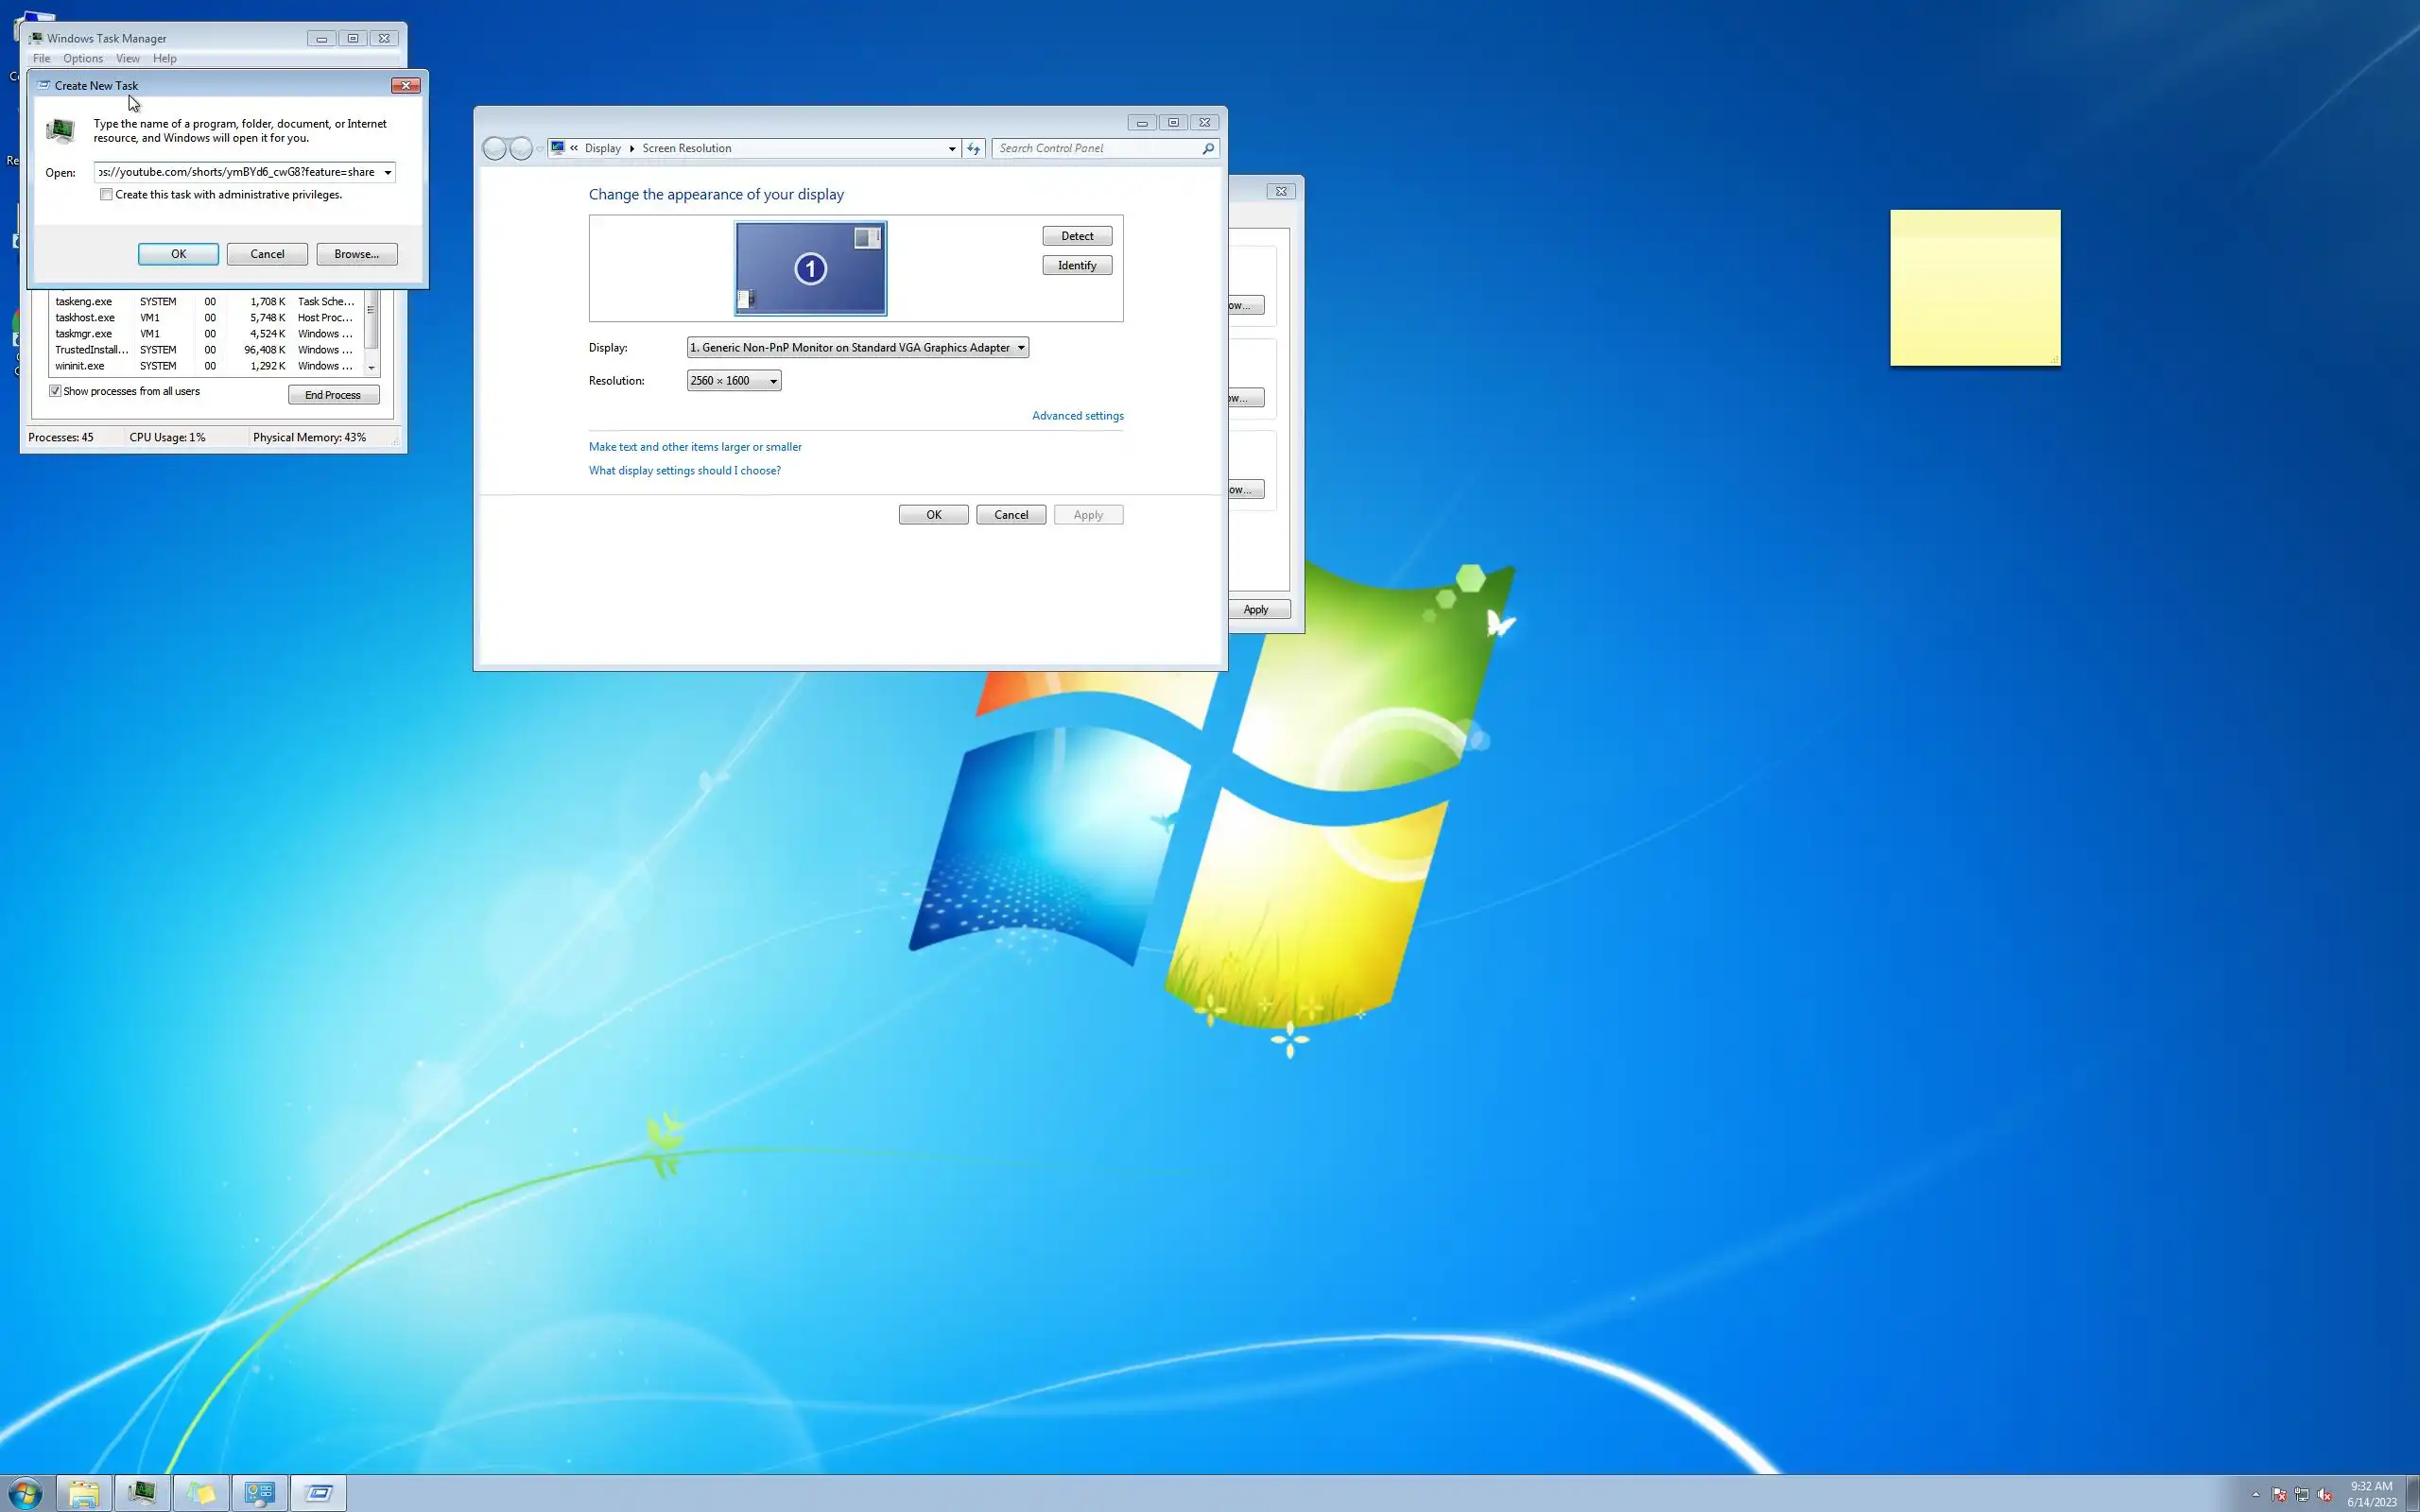2420x1512 pixels.
Task: Open the View menu in Task Manager
Action: pos(127,59)
